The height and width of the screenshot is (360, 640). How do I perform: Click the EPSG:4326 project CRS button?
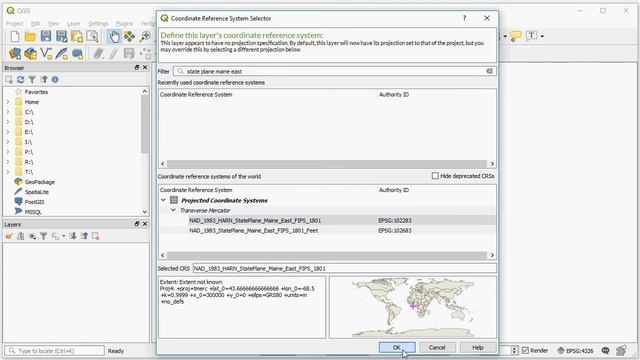pos(576,350)
